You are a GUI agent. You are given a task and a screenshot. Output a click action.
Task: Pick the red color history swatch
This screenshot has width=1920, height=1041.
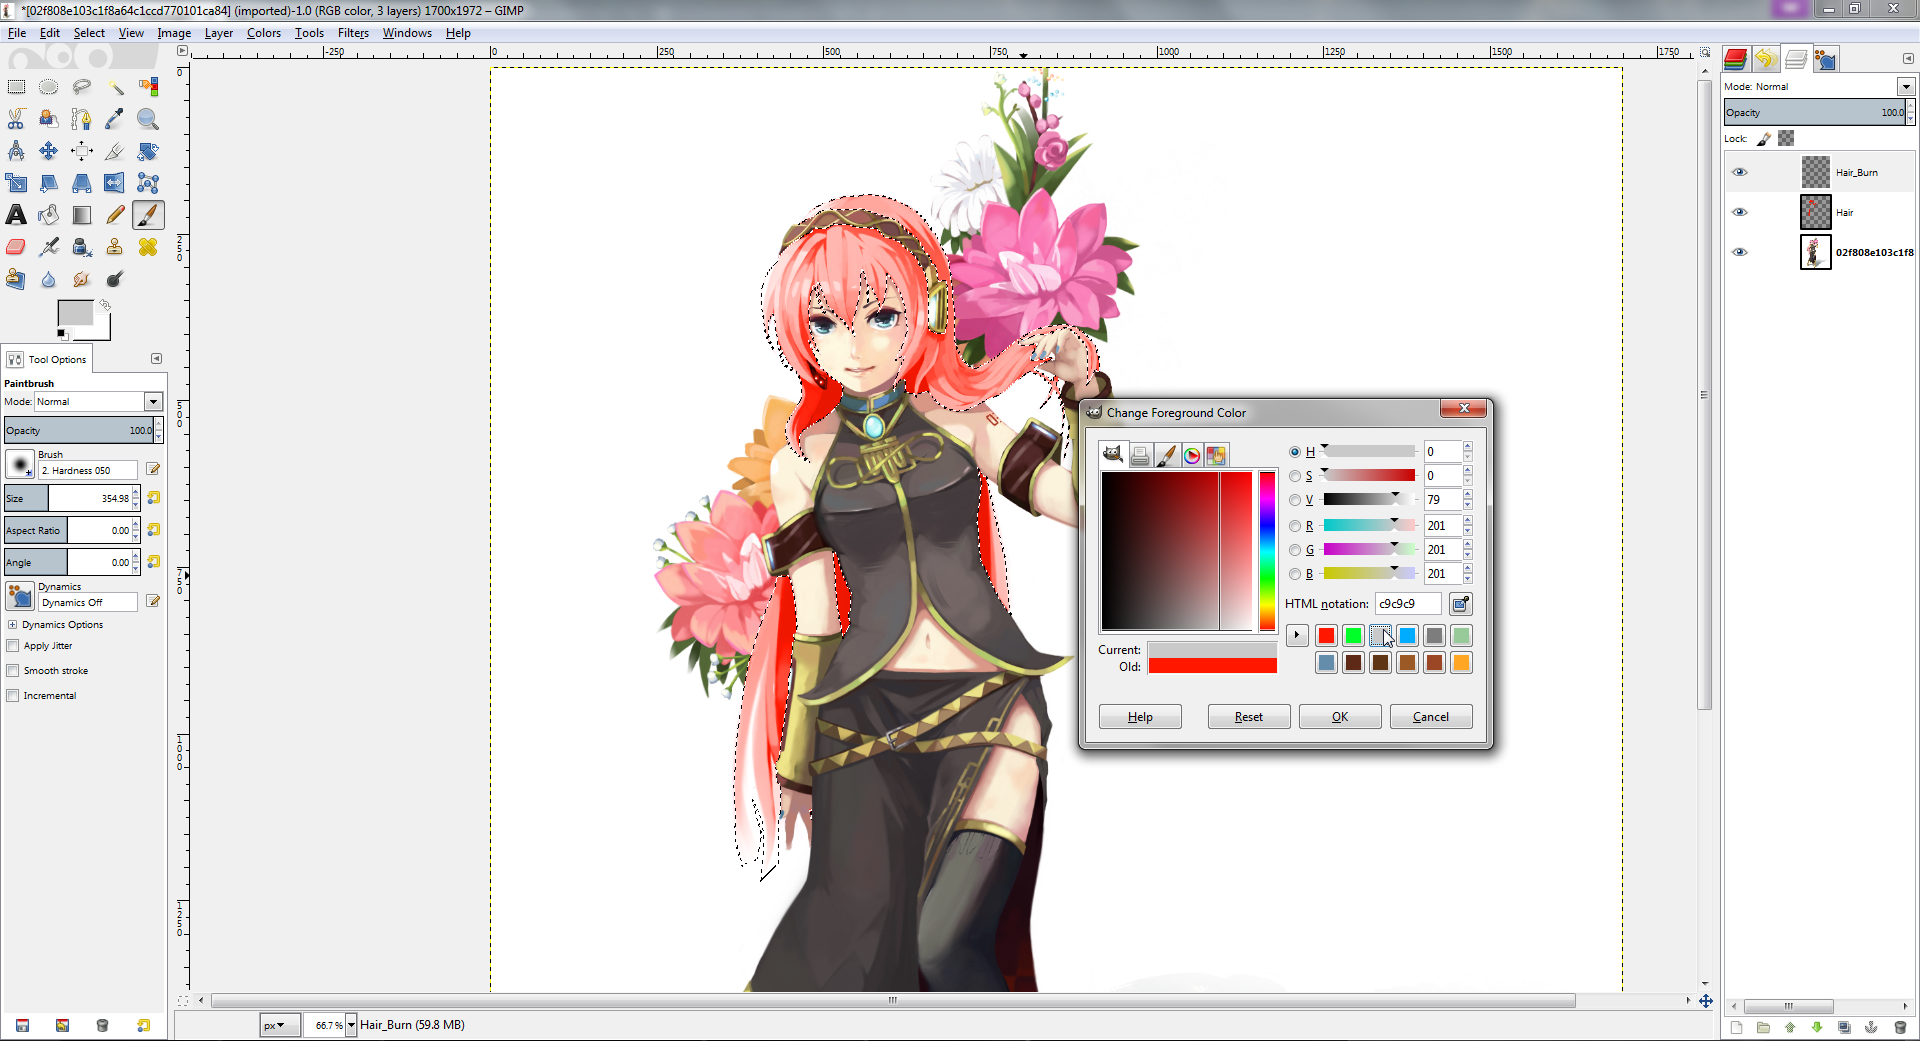(1326, 635)
